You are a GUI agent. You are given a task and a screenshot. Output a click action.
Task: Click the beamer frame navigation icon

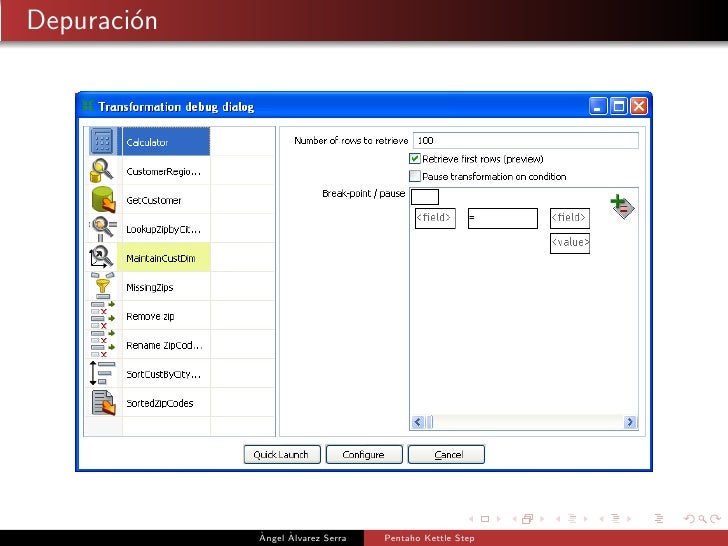coord(527,519)
